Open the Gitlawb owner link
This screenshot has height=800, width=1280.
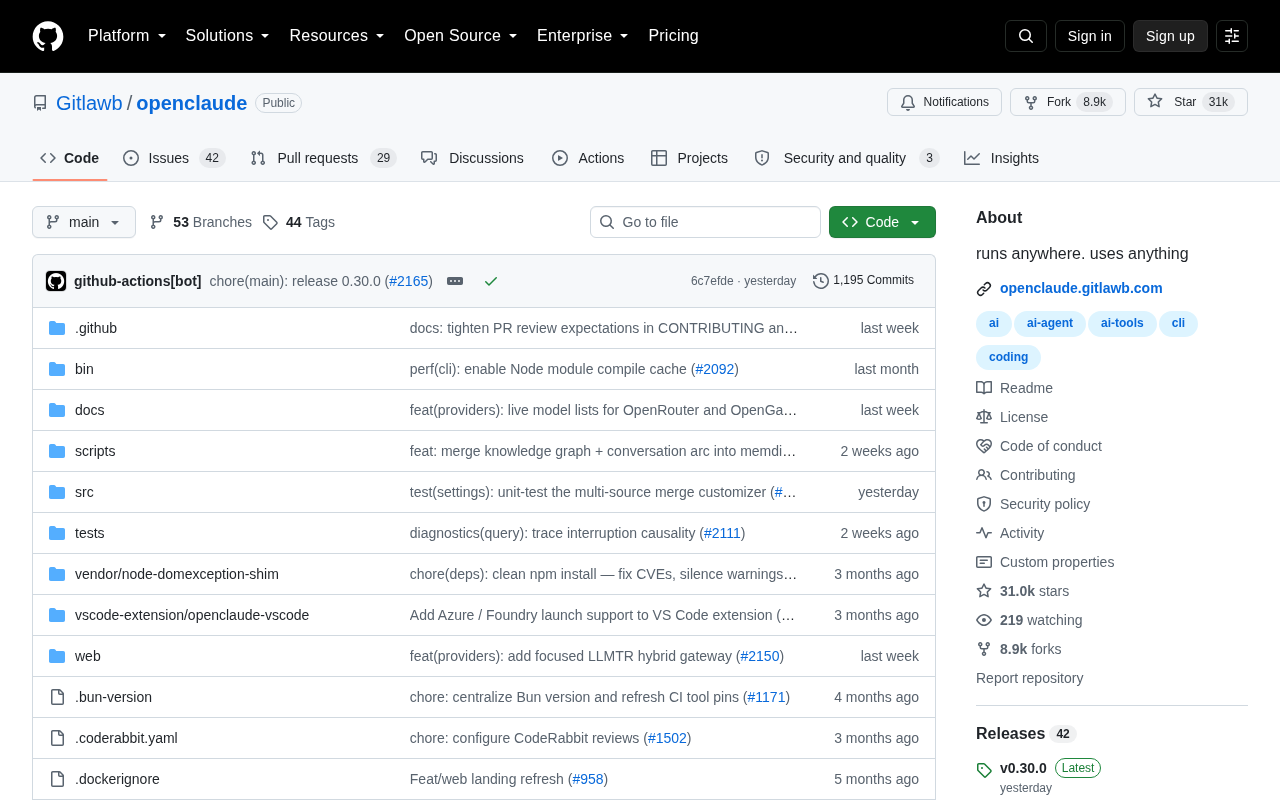click(x=89, y=103)
